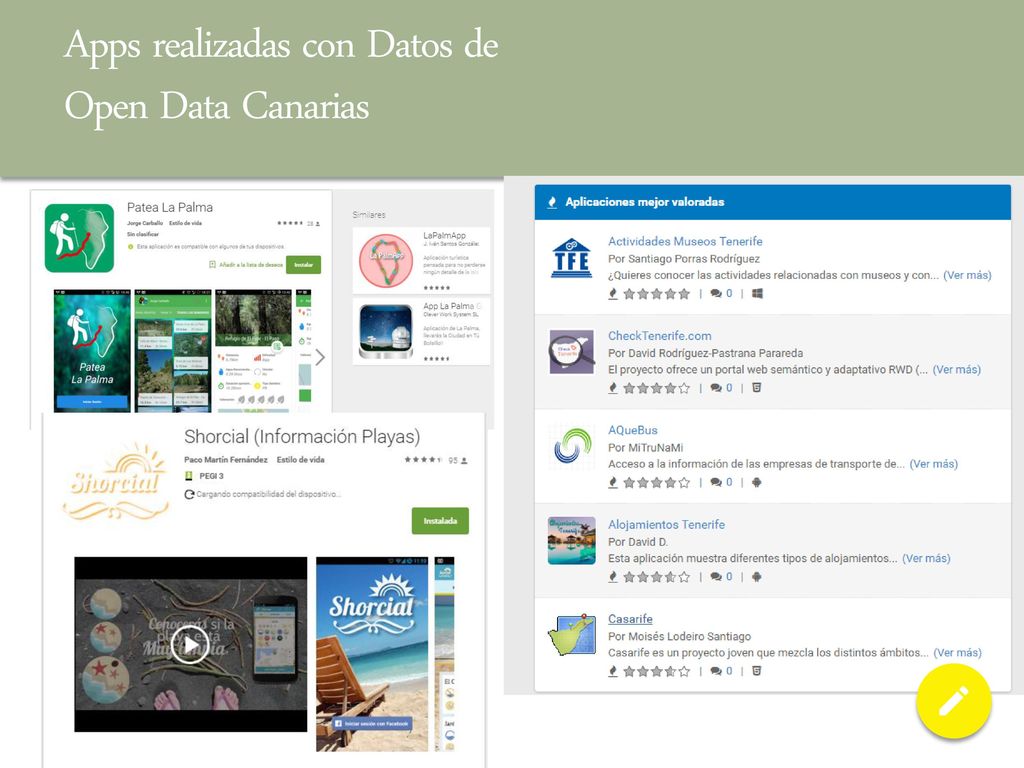Viewport: 1024px width, 768px height.
Task: Open the Alojamientos Tenerife title link
Action: [x=666, y=524]
